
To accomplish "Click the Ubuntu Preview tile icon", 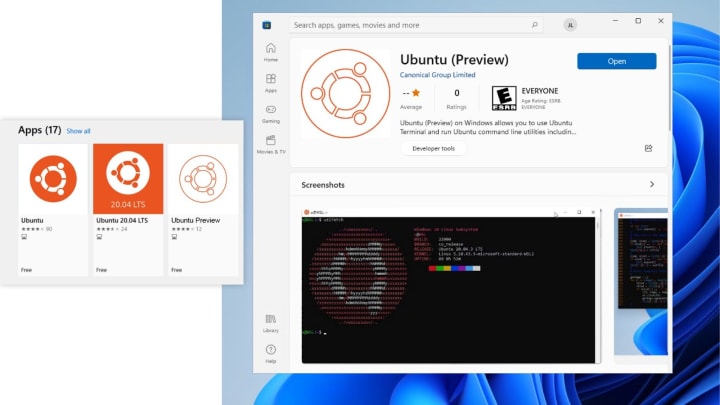I will pyautogui.click(x=203, y=179).
